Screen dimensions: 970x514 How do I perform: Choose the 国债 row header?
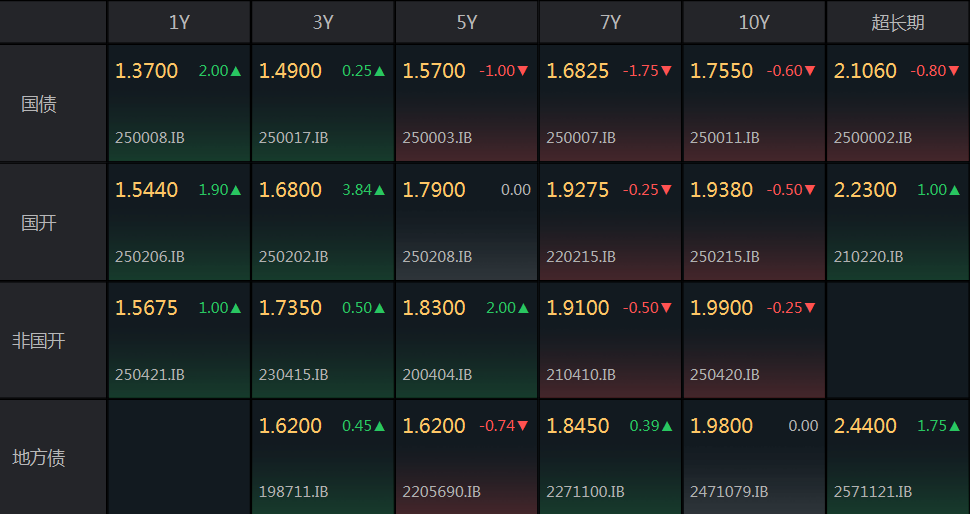pyautogui.click(x=39, y=104)
